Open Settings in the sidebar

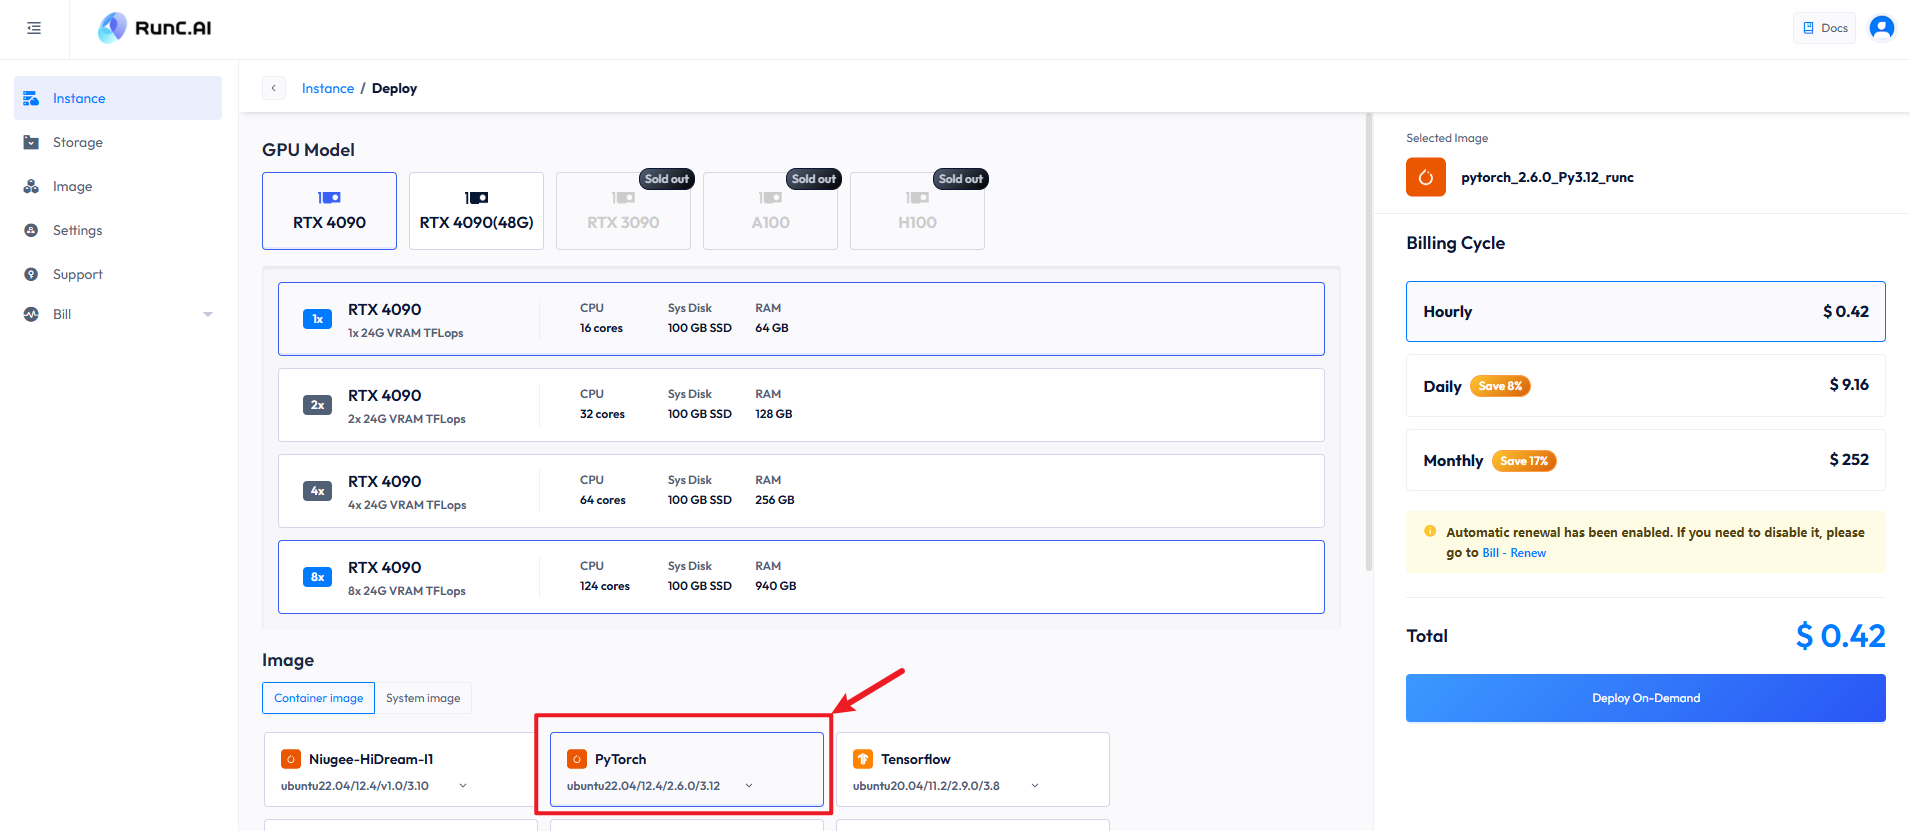[x=118, y=230]
